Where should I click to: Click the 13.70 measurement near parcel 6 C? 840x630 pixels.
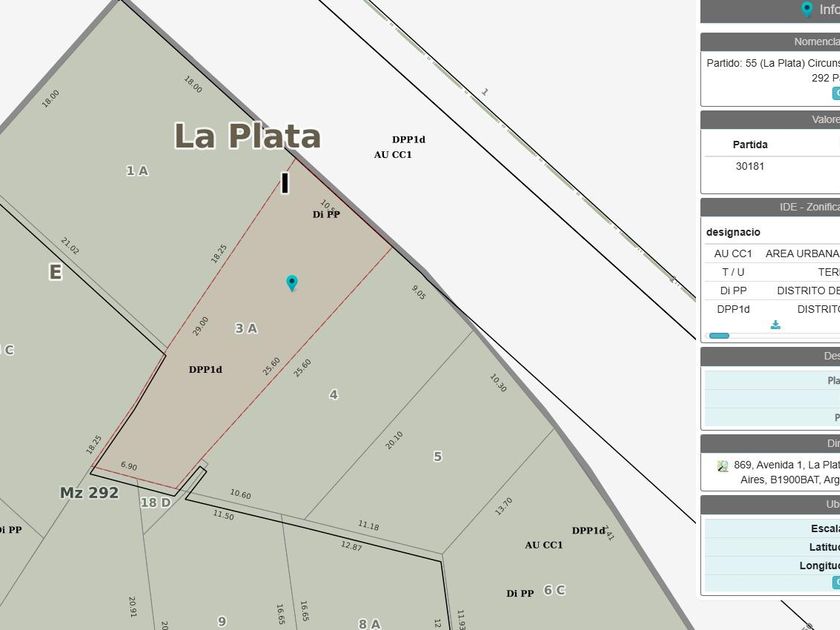click(x=504, y=506)
